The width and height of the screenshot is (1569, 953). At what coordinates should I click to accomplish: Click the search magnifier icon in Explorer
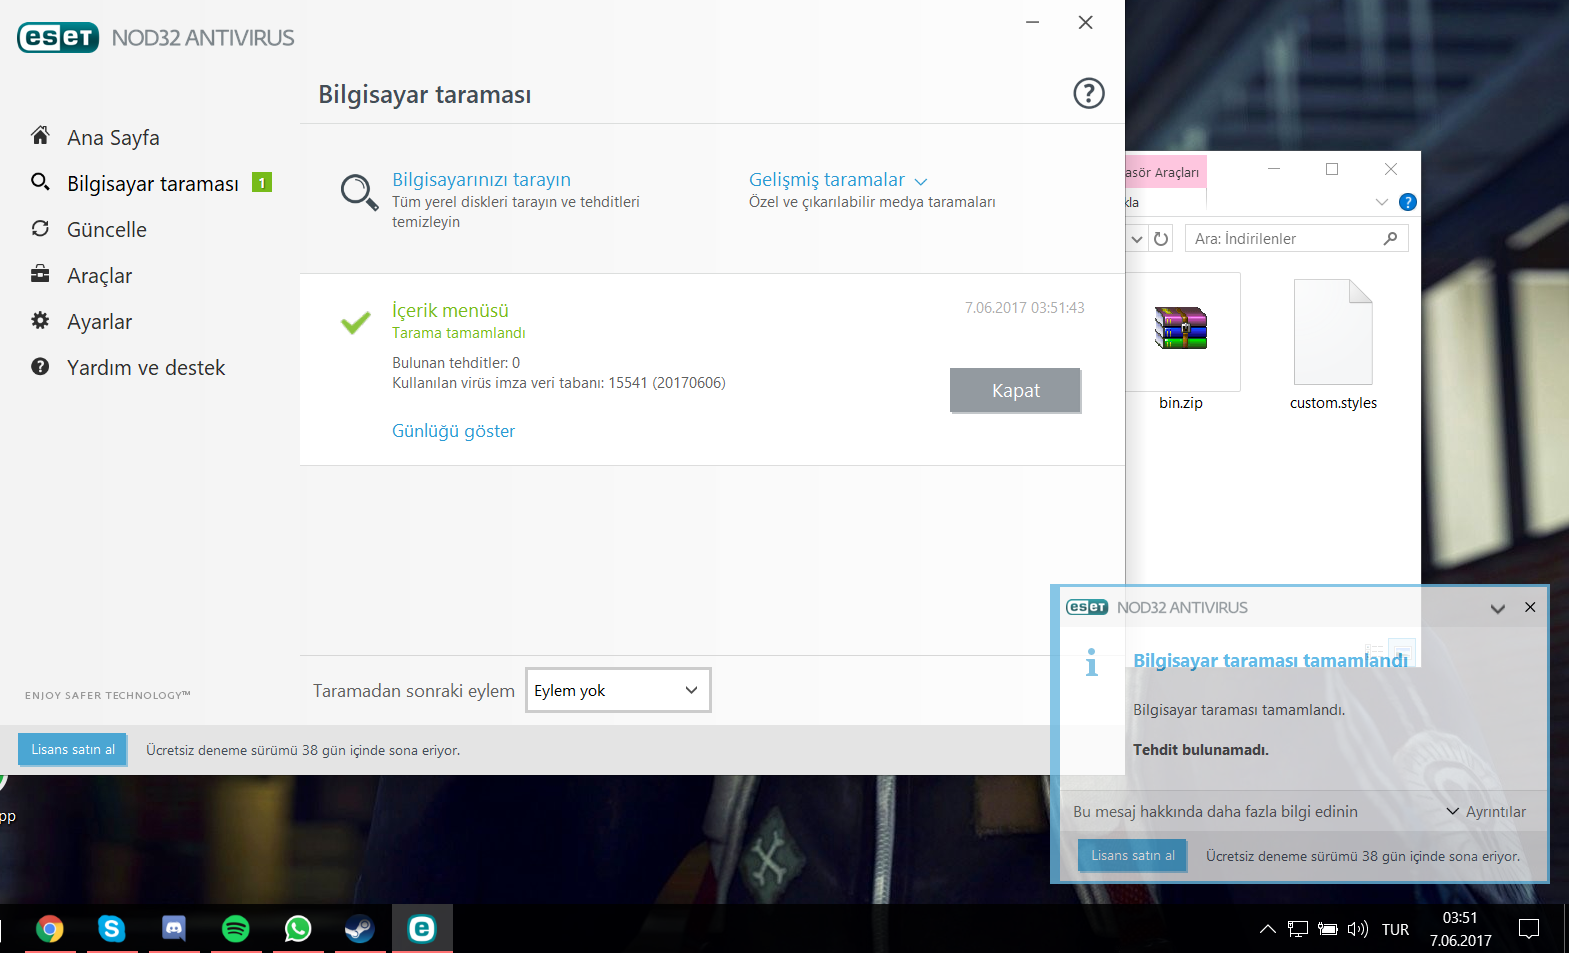point(1390,238)
